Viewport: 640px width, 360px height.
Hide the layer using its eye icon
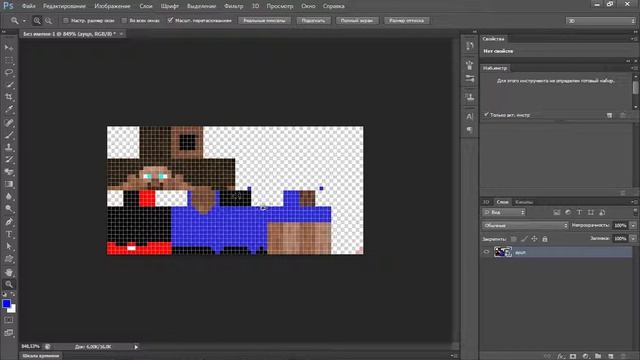tap(486, 252)
